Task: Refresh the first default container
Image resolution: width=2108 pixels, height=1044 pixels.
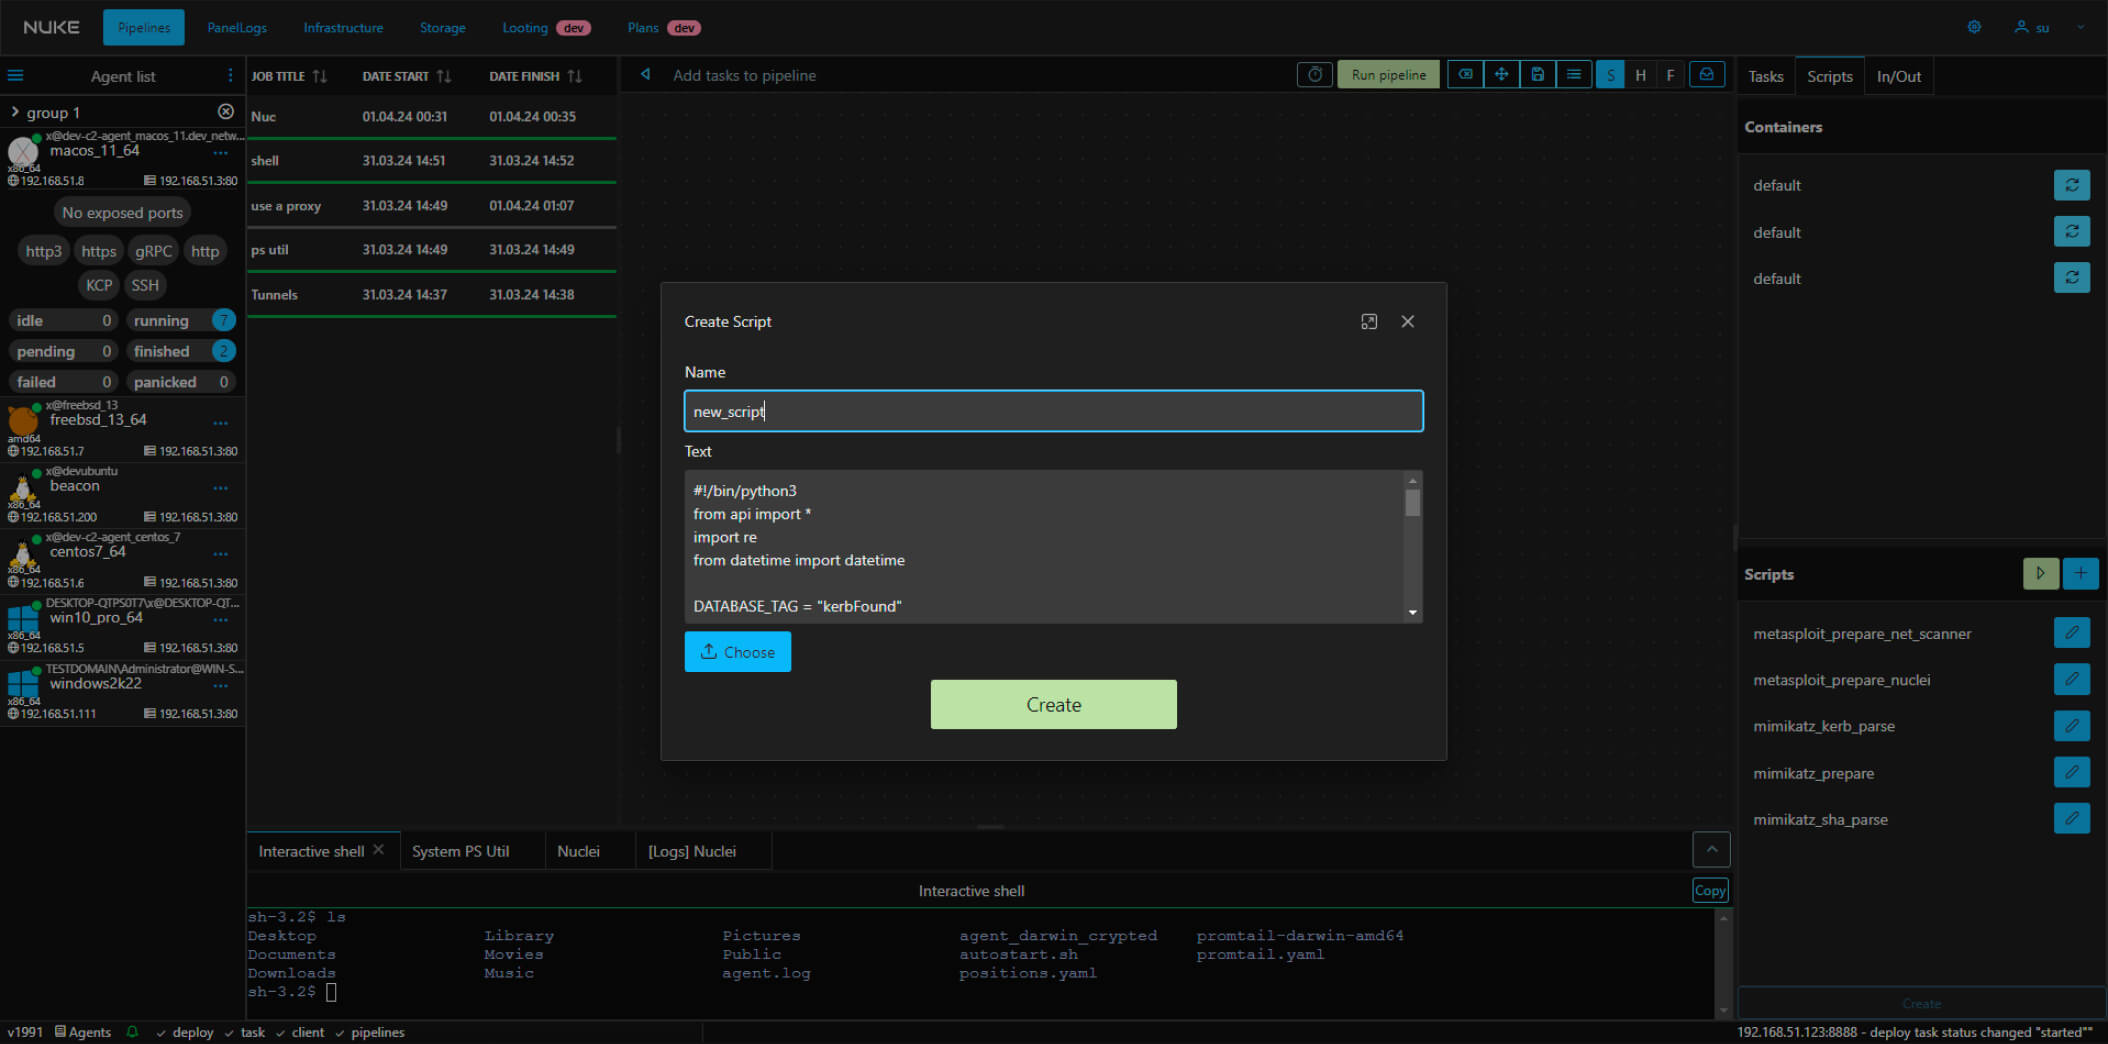Action: [x=2072, y=185]
